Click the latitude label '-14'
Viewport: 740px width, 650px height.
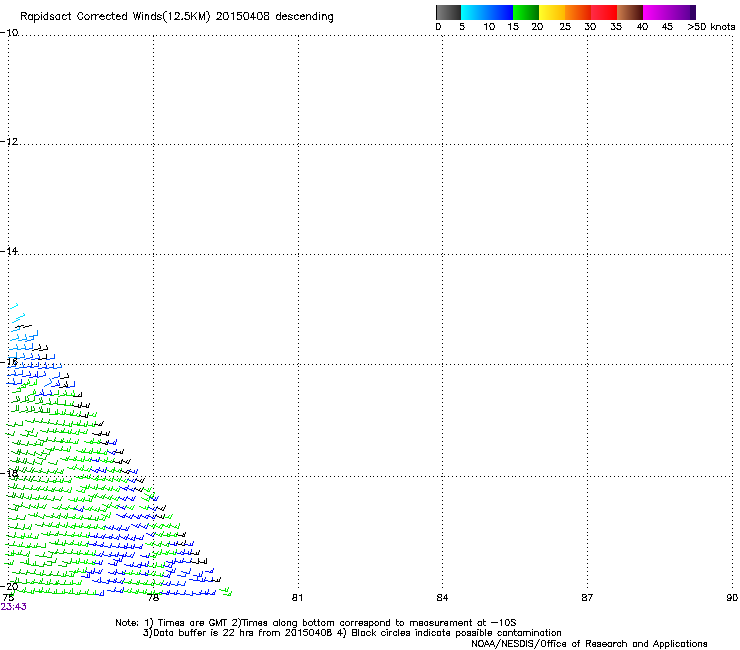9,251
